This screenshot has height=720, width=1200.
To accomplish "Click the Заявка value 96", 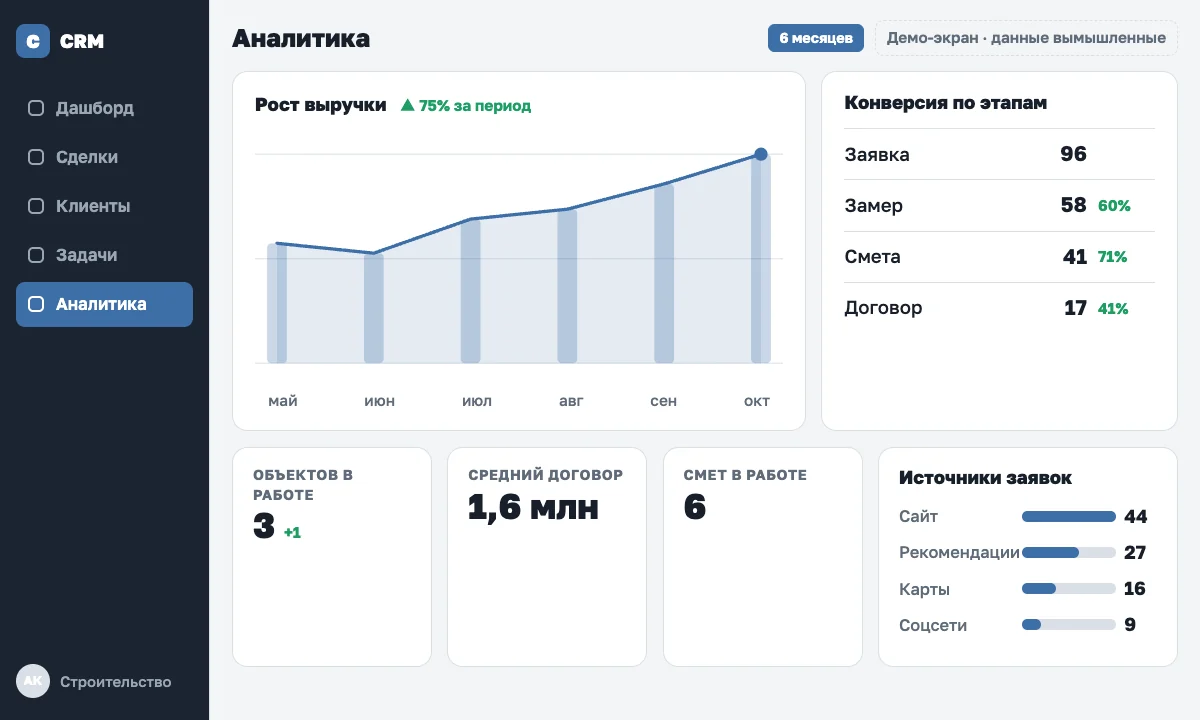I will pyautogui.click(x=1073, y=154).
